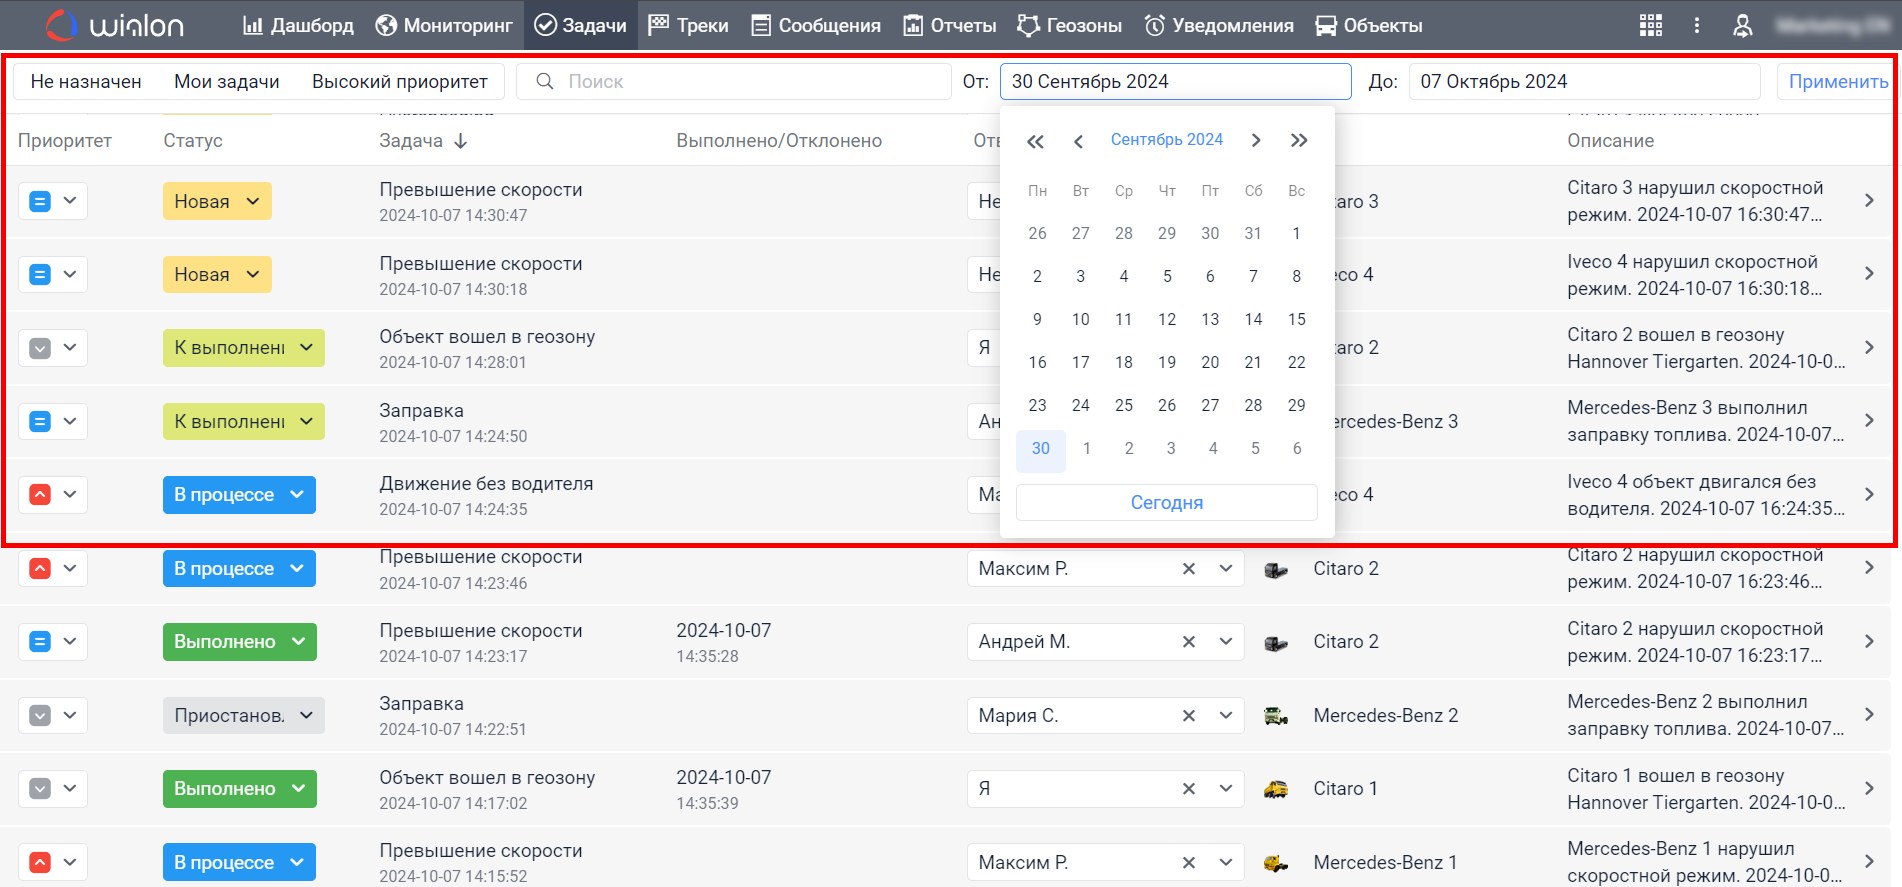Click Mercedes-Benz 1 vehicle icon
The image size is (1902, 887).
1276,862
